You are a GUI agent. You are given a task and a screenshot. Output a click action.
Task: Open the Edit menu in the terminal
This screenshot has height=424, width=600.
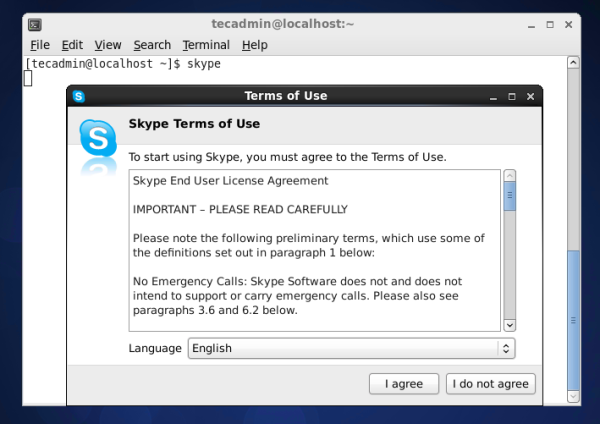click(72, 45)
